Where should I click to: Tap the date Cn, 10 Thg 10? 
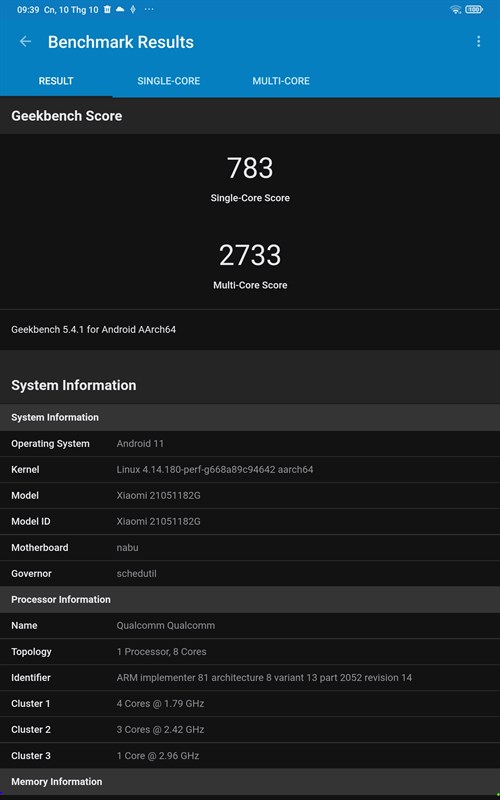coord(71,9)
